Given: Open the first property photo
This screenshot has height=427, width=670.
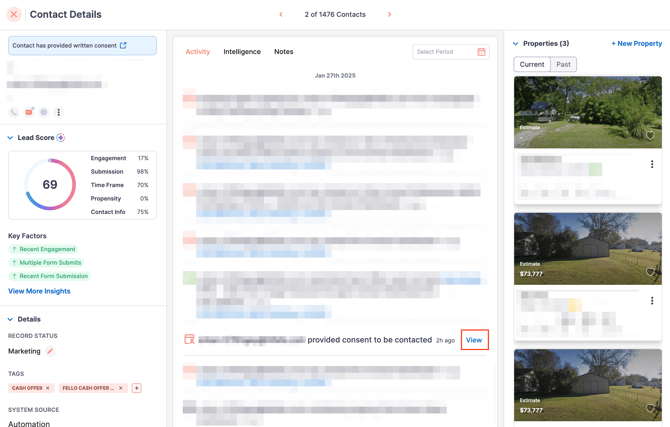Looking at the screenshot, I should pyautogui.click(x=588, y=112).
